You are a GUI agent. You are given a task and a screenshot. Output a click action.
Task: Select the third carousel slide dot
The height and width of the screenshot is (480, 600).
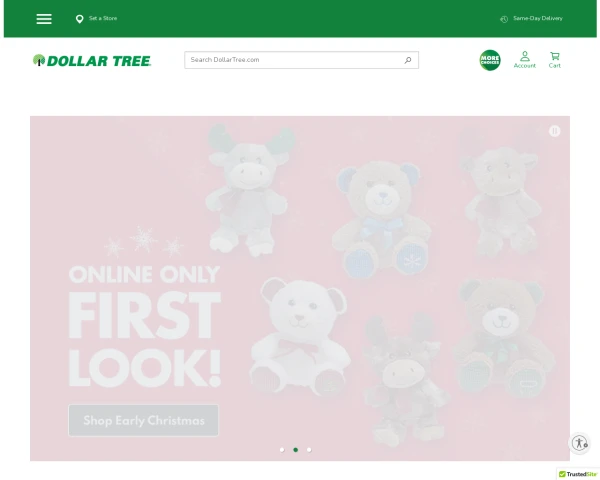pyautogui.click(x=309, y=450)
